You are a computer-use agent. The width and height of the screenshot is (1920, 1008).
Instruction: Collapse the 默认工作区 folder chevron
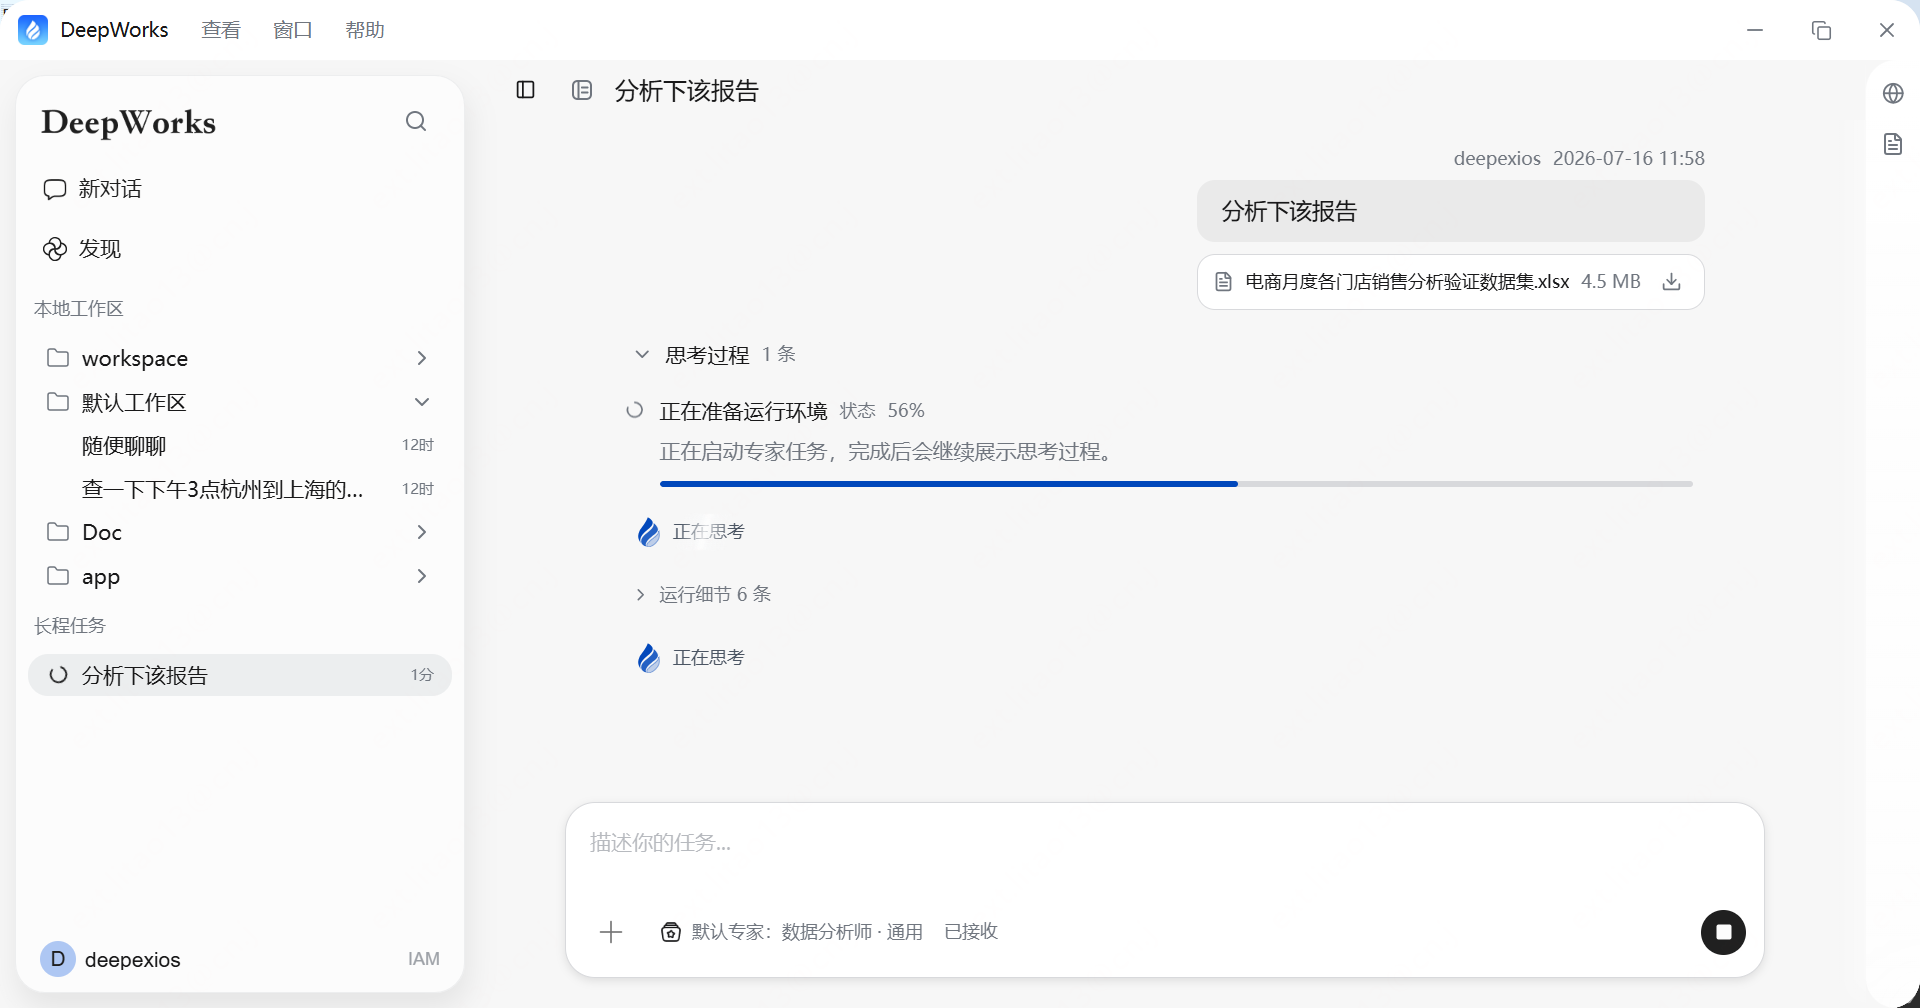422,402
